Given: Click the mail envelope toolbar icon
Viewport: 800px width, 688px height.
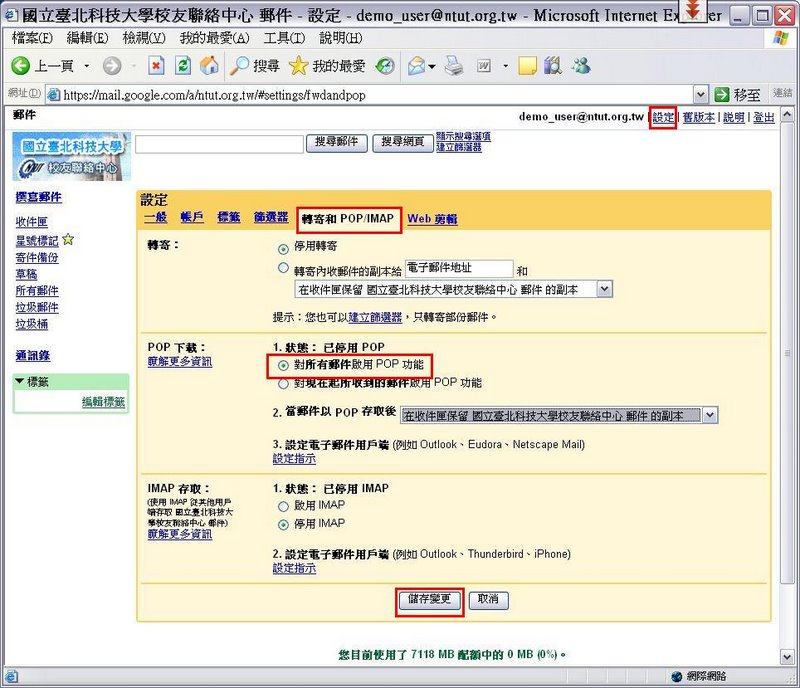Looking at the screenshot, I should (x=416, y=66).
